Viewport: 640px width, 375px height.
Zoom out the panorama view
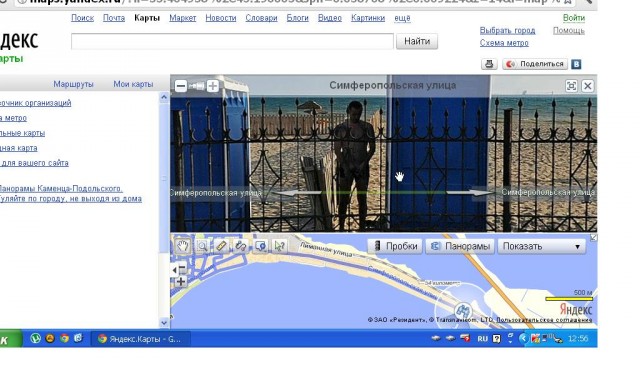coord(181,86)
